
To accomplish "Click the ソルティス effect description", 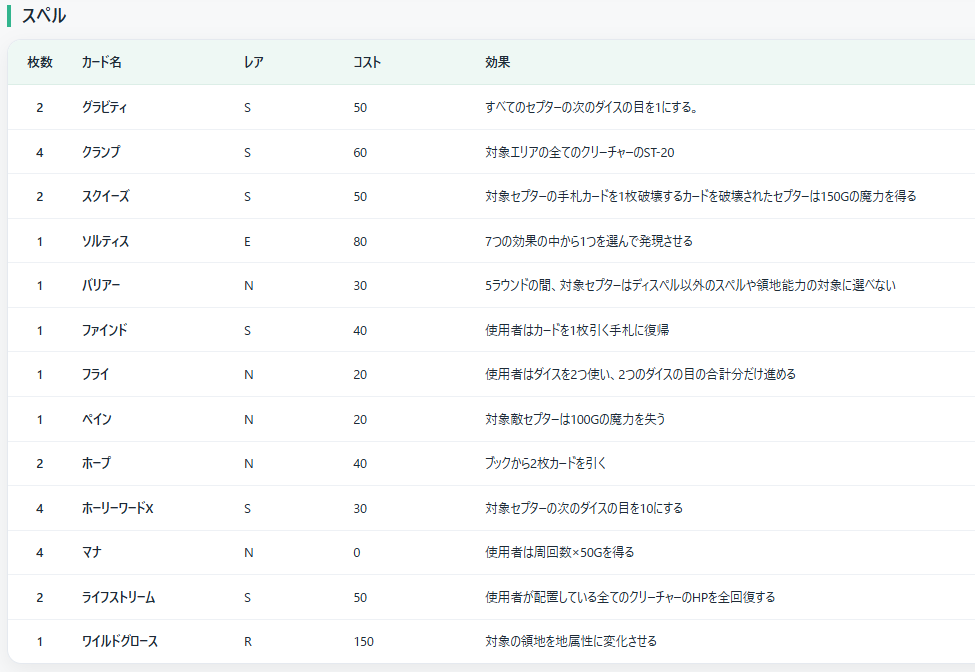I will tap(589, 241).
